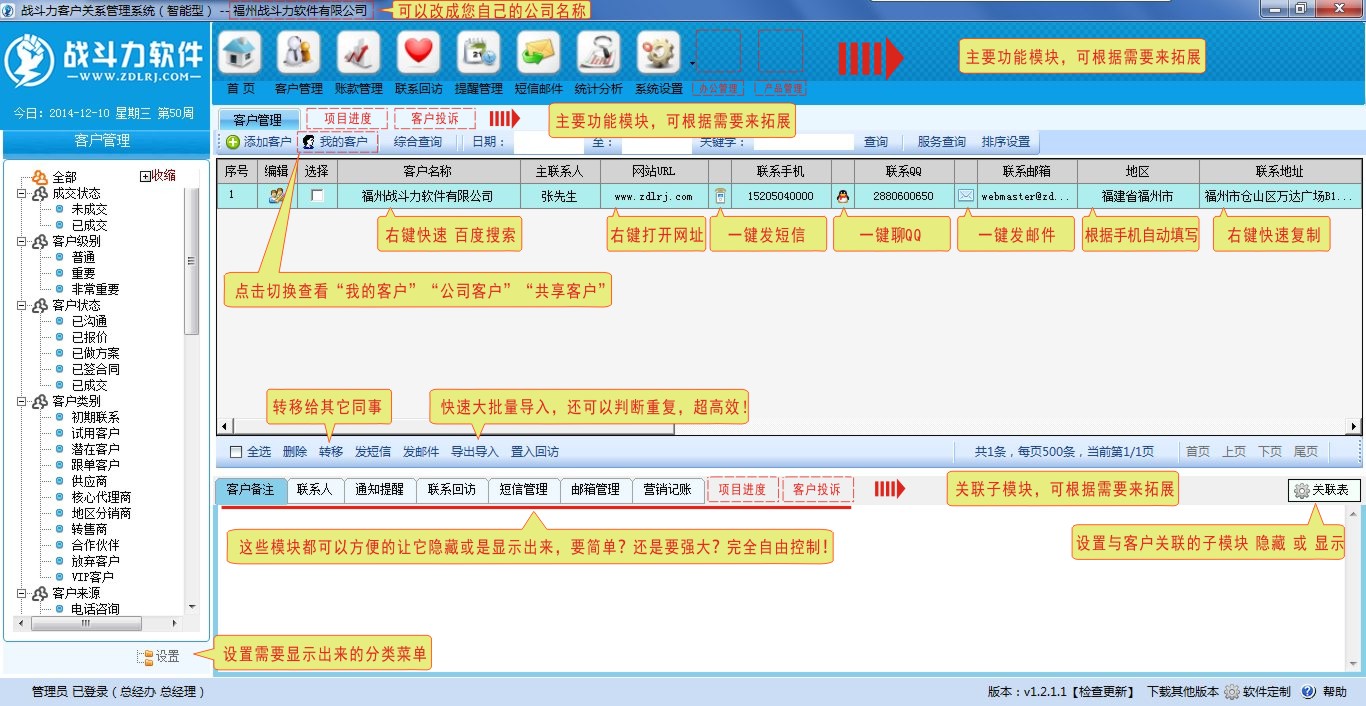The height and width of the screenshot is (706, 1366).
Task: Switch to the 短信管理 tab
Action: click(x=523, y=490)
